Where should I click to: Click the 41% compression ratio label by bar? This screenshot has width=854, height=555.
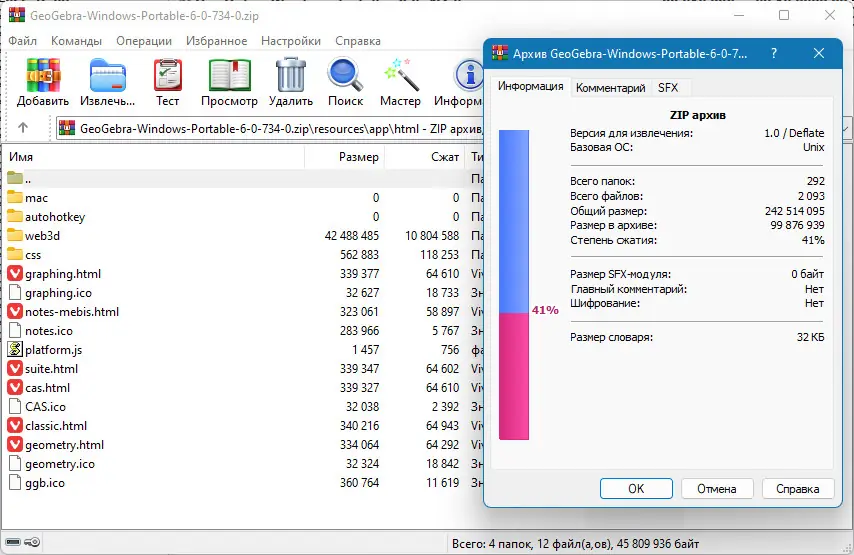(x=545, y=310)
